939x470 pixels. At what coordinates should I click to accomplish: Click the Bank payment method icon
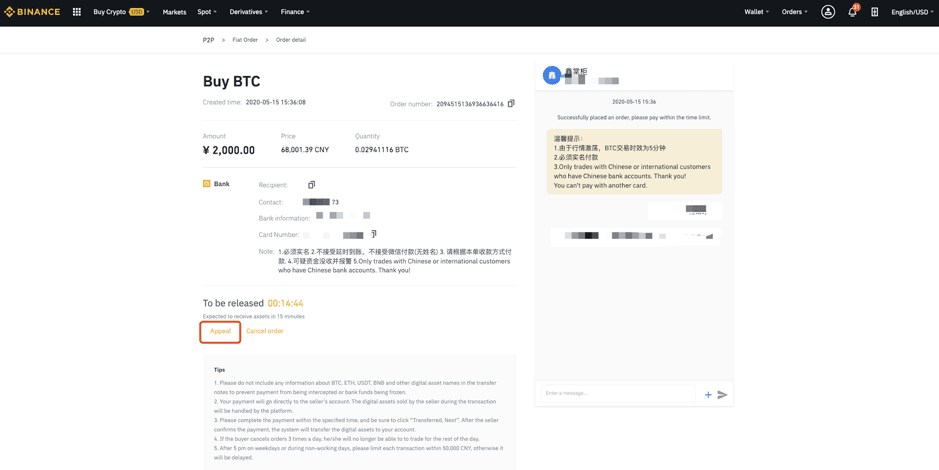pos(207,184)
